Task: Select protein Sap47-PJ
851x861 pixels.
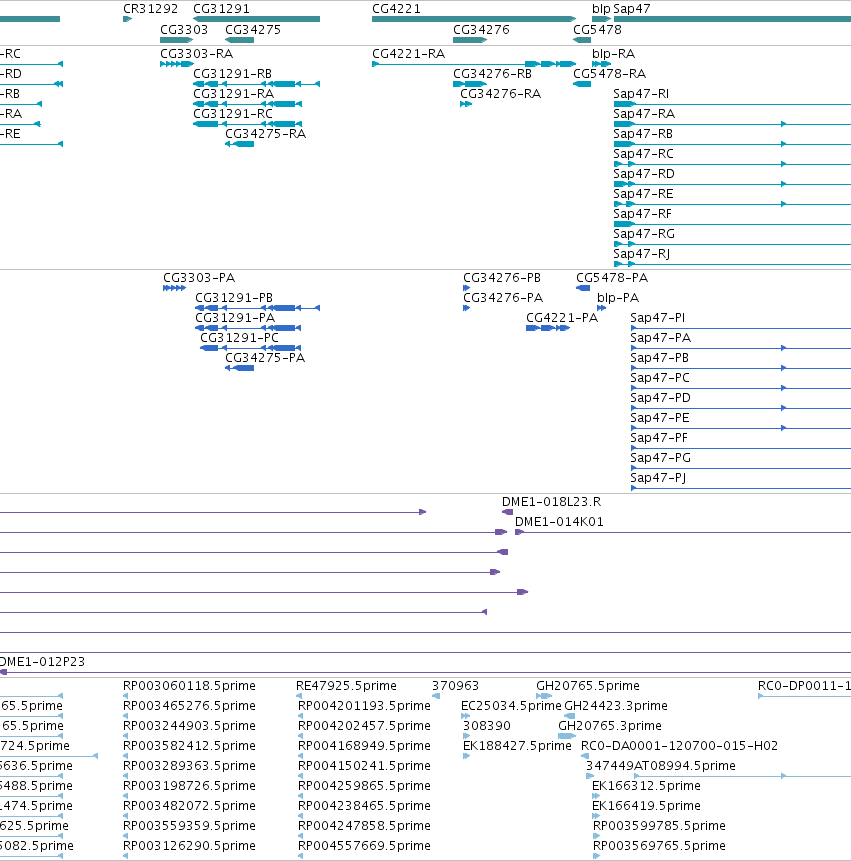Action: (658, 478)
